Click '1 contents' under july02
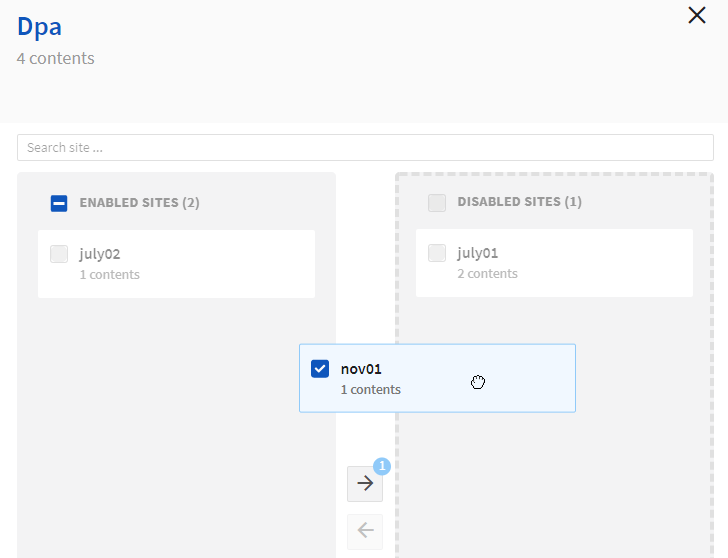 pos(110,274)
